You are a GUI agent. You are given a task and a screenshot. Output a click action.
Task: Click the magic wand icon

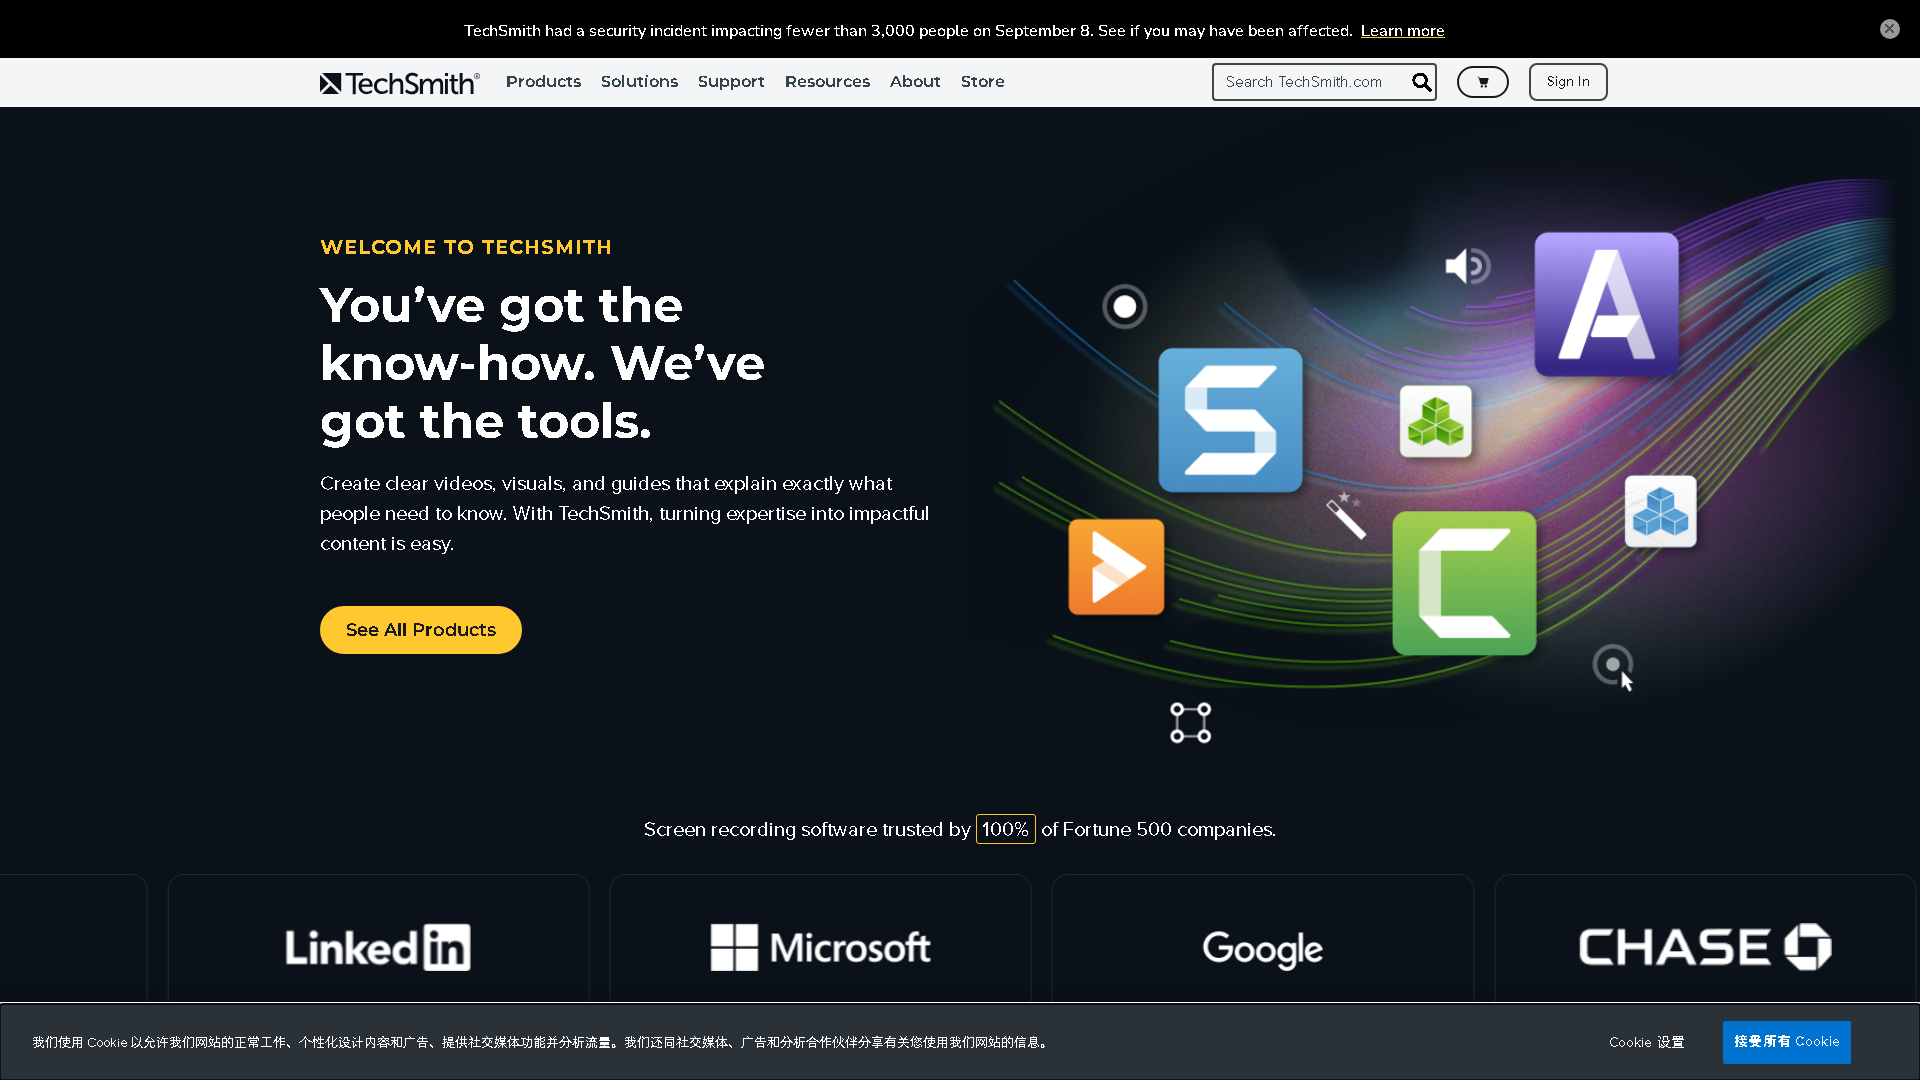[1346, 515]
